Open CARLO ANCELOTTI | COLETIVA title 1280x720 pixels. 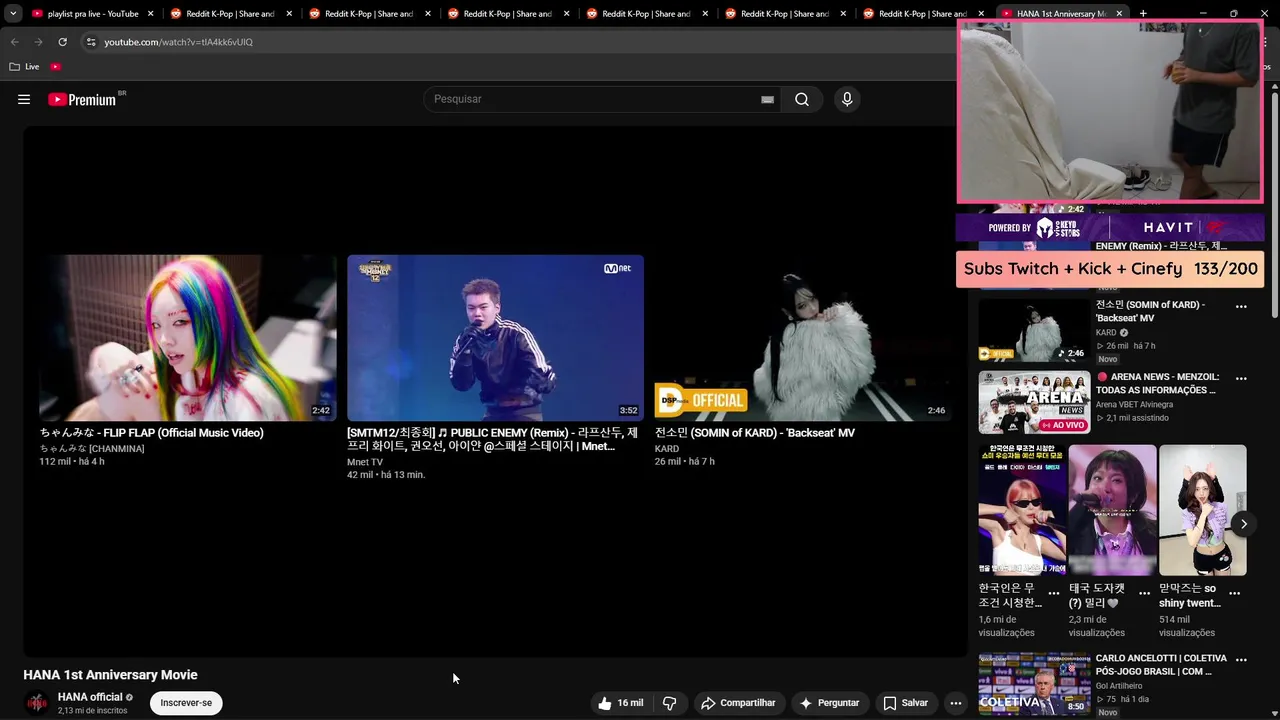[1161, 665]
